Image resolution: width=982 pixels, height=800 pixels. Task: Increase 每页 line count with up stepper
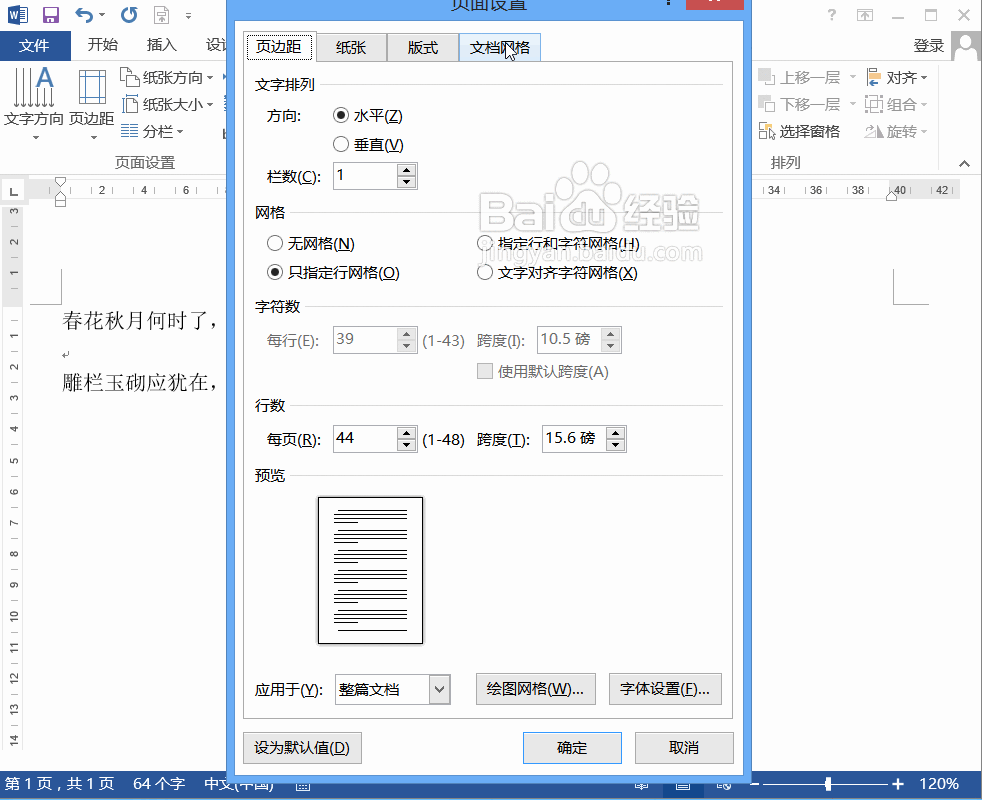coord(407,433)
